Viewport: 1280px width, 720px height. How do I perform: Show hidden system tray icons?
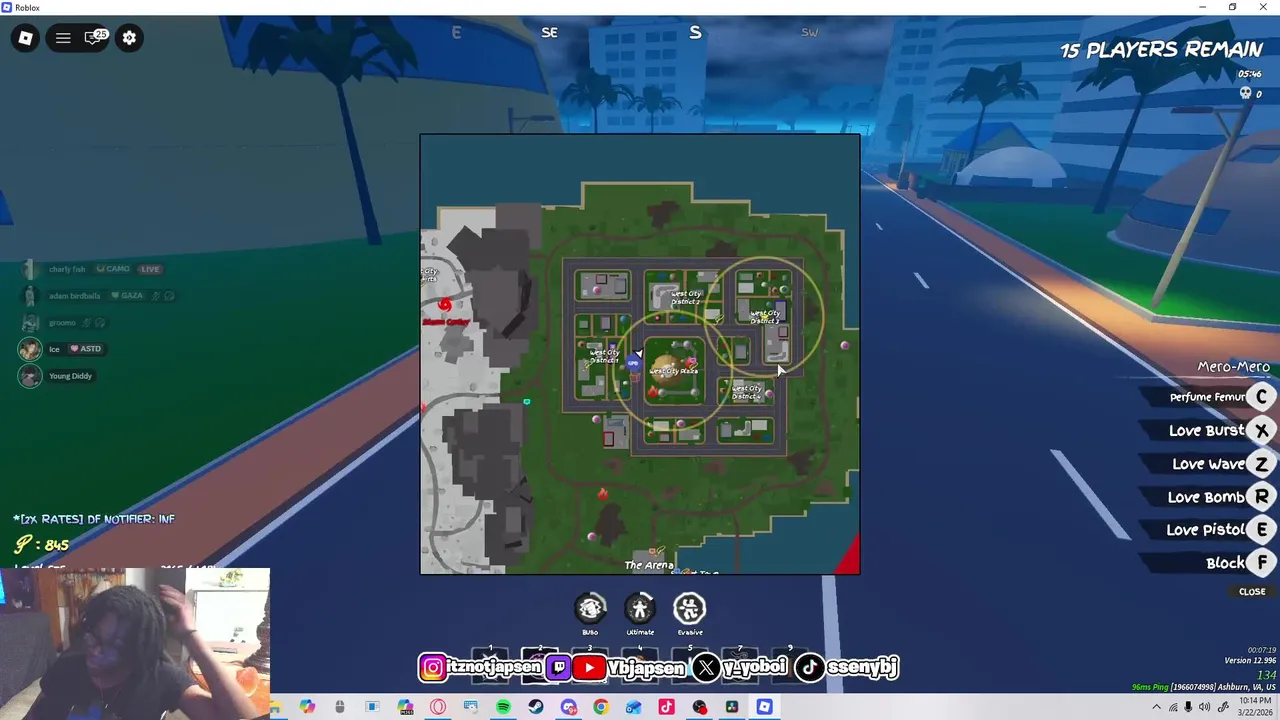[1157, 707]
